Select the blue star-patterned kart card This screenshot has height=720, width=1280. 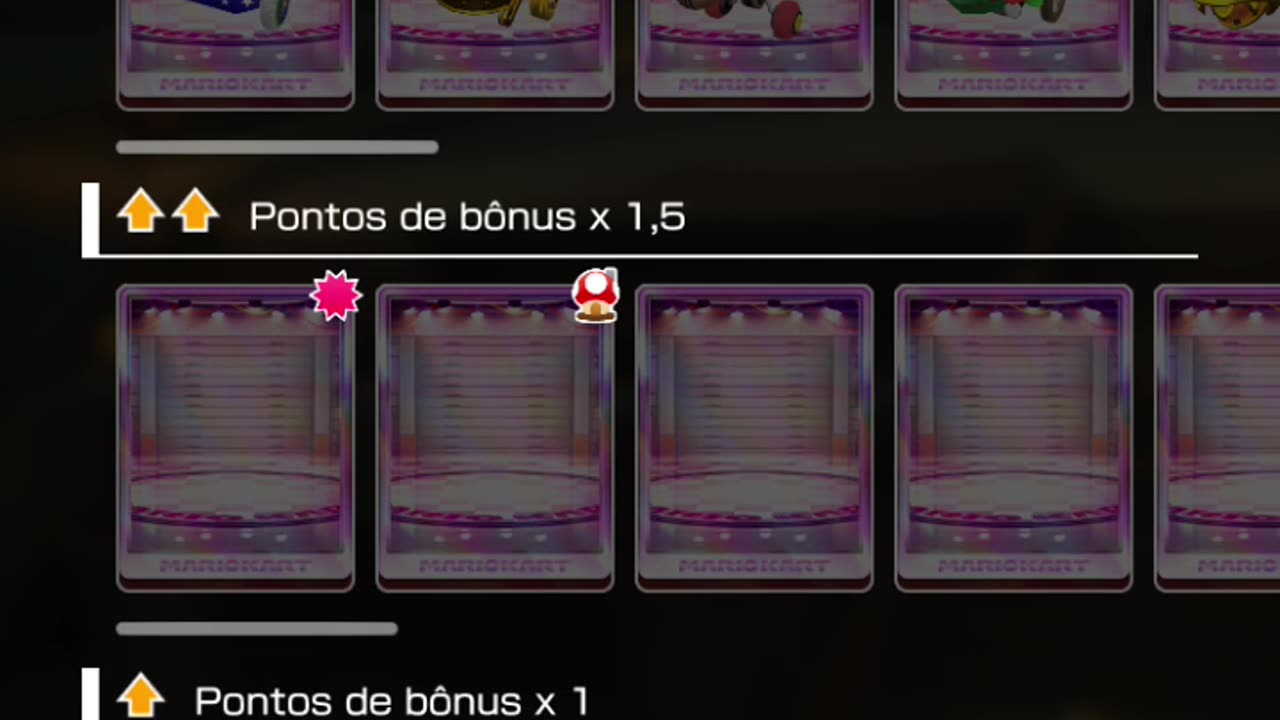[236, 54]
